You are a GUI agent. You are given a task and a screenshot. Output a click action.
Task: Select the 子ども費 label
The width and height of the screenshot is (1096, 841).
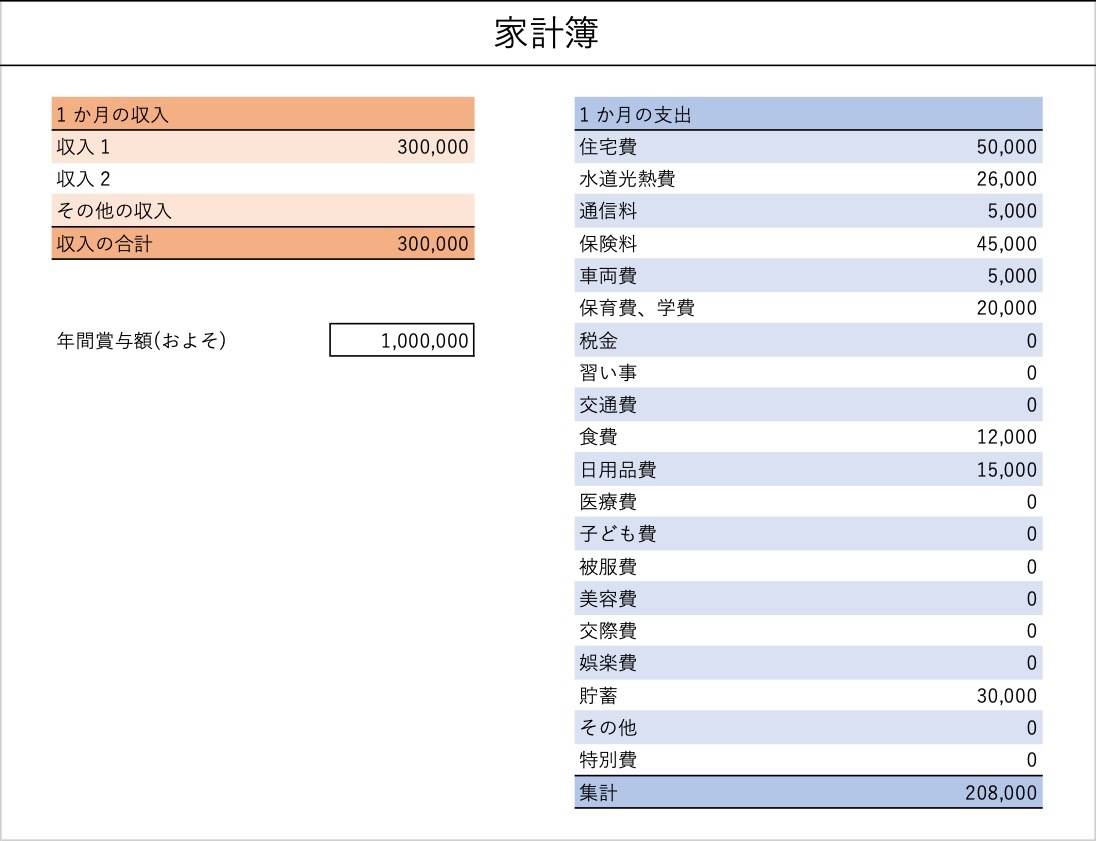(x=618, y=534)
